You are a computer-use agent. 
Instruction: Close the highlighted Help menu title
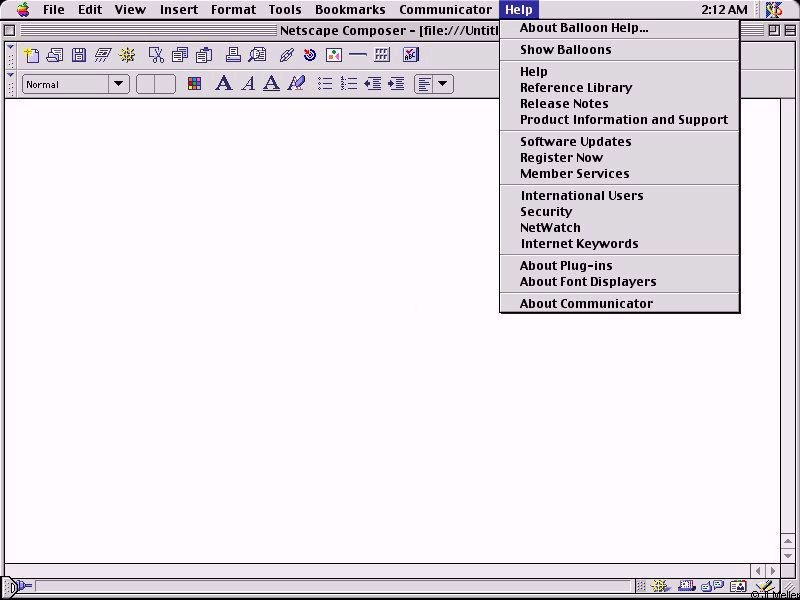point(519,10)
